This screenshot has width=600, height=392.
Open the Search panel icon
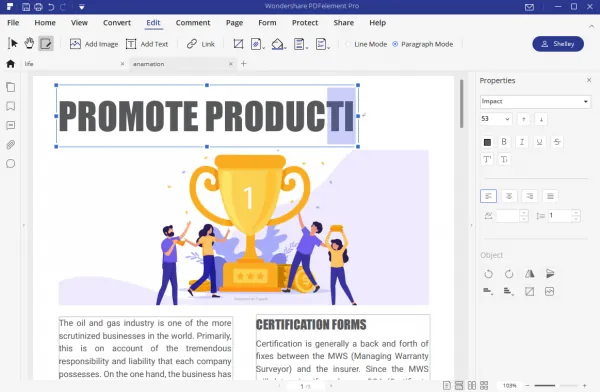(11, 164)
